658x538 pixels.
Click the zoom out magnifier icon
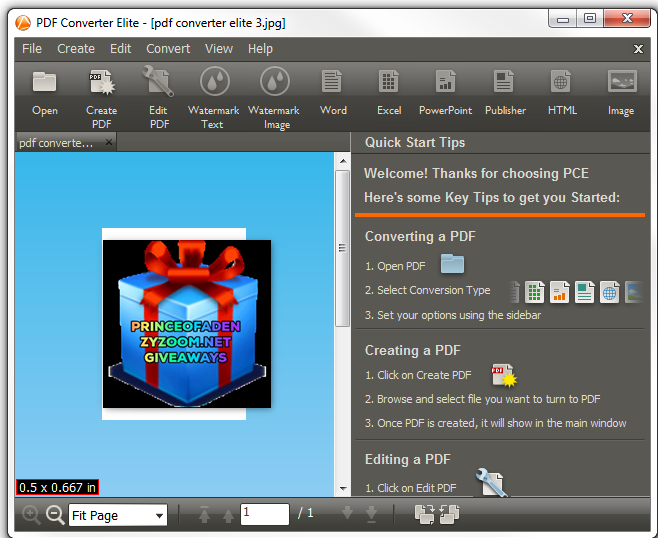(55, 514)
